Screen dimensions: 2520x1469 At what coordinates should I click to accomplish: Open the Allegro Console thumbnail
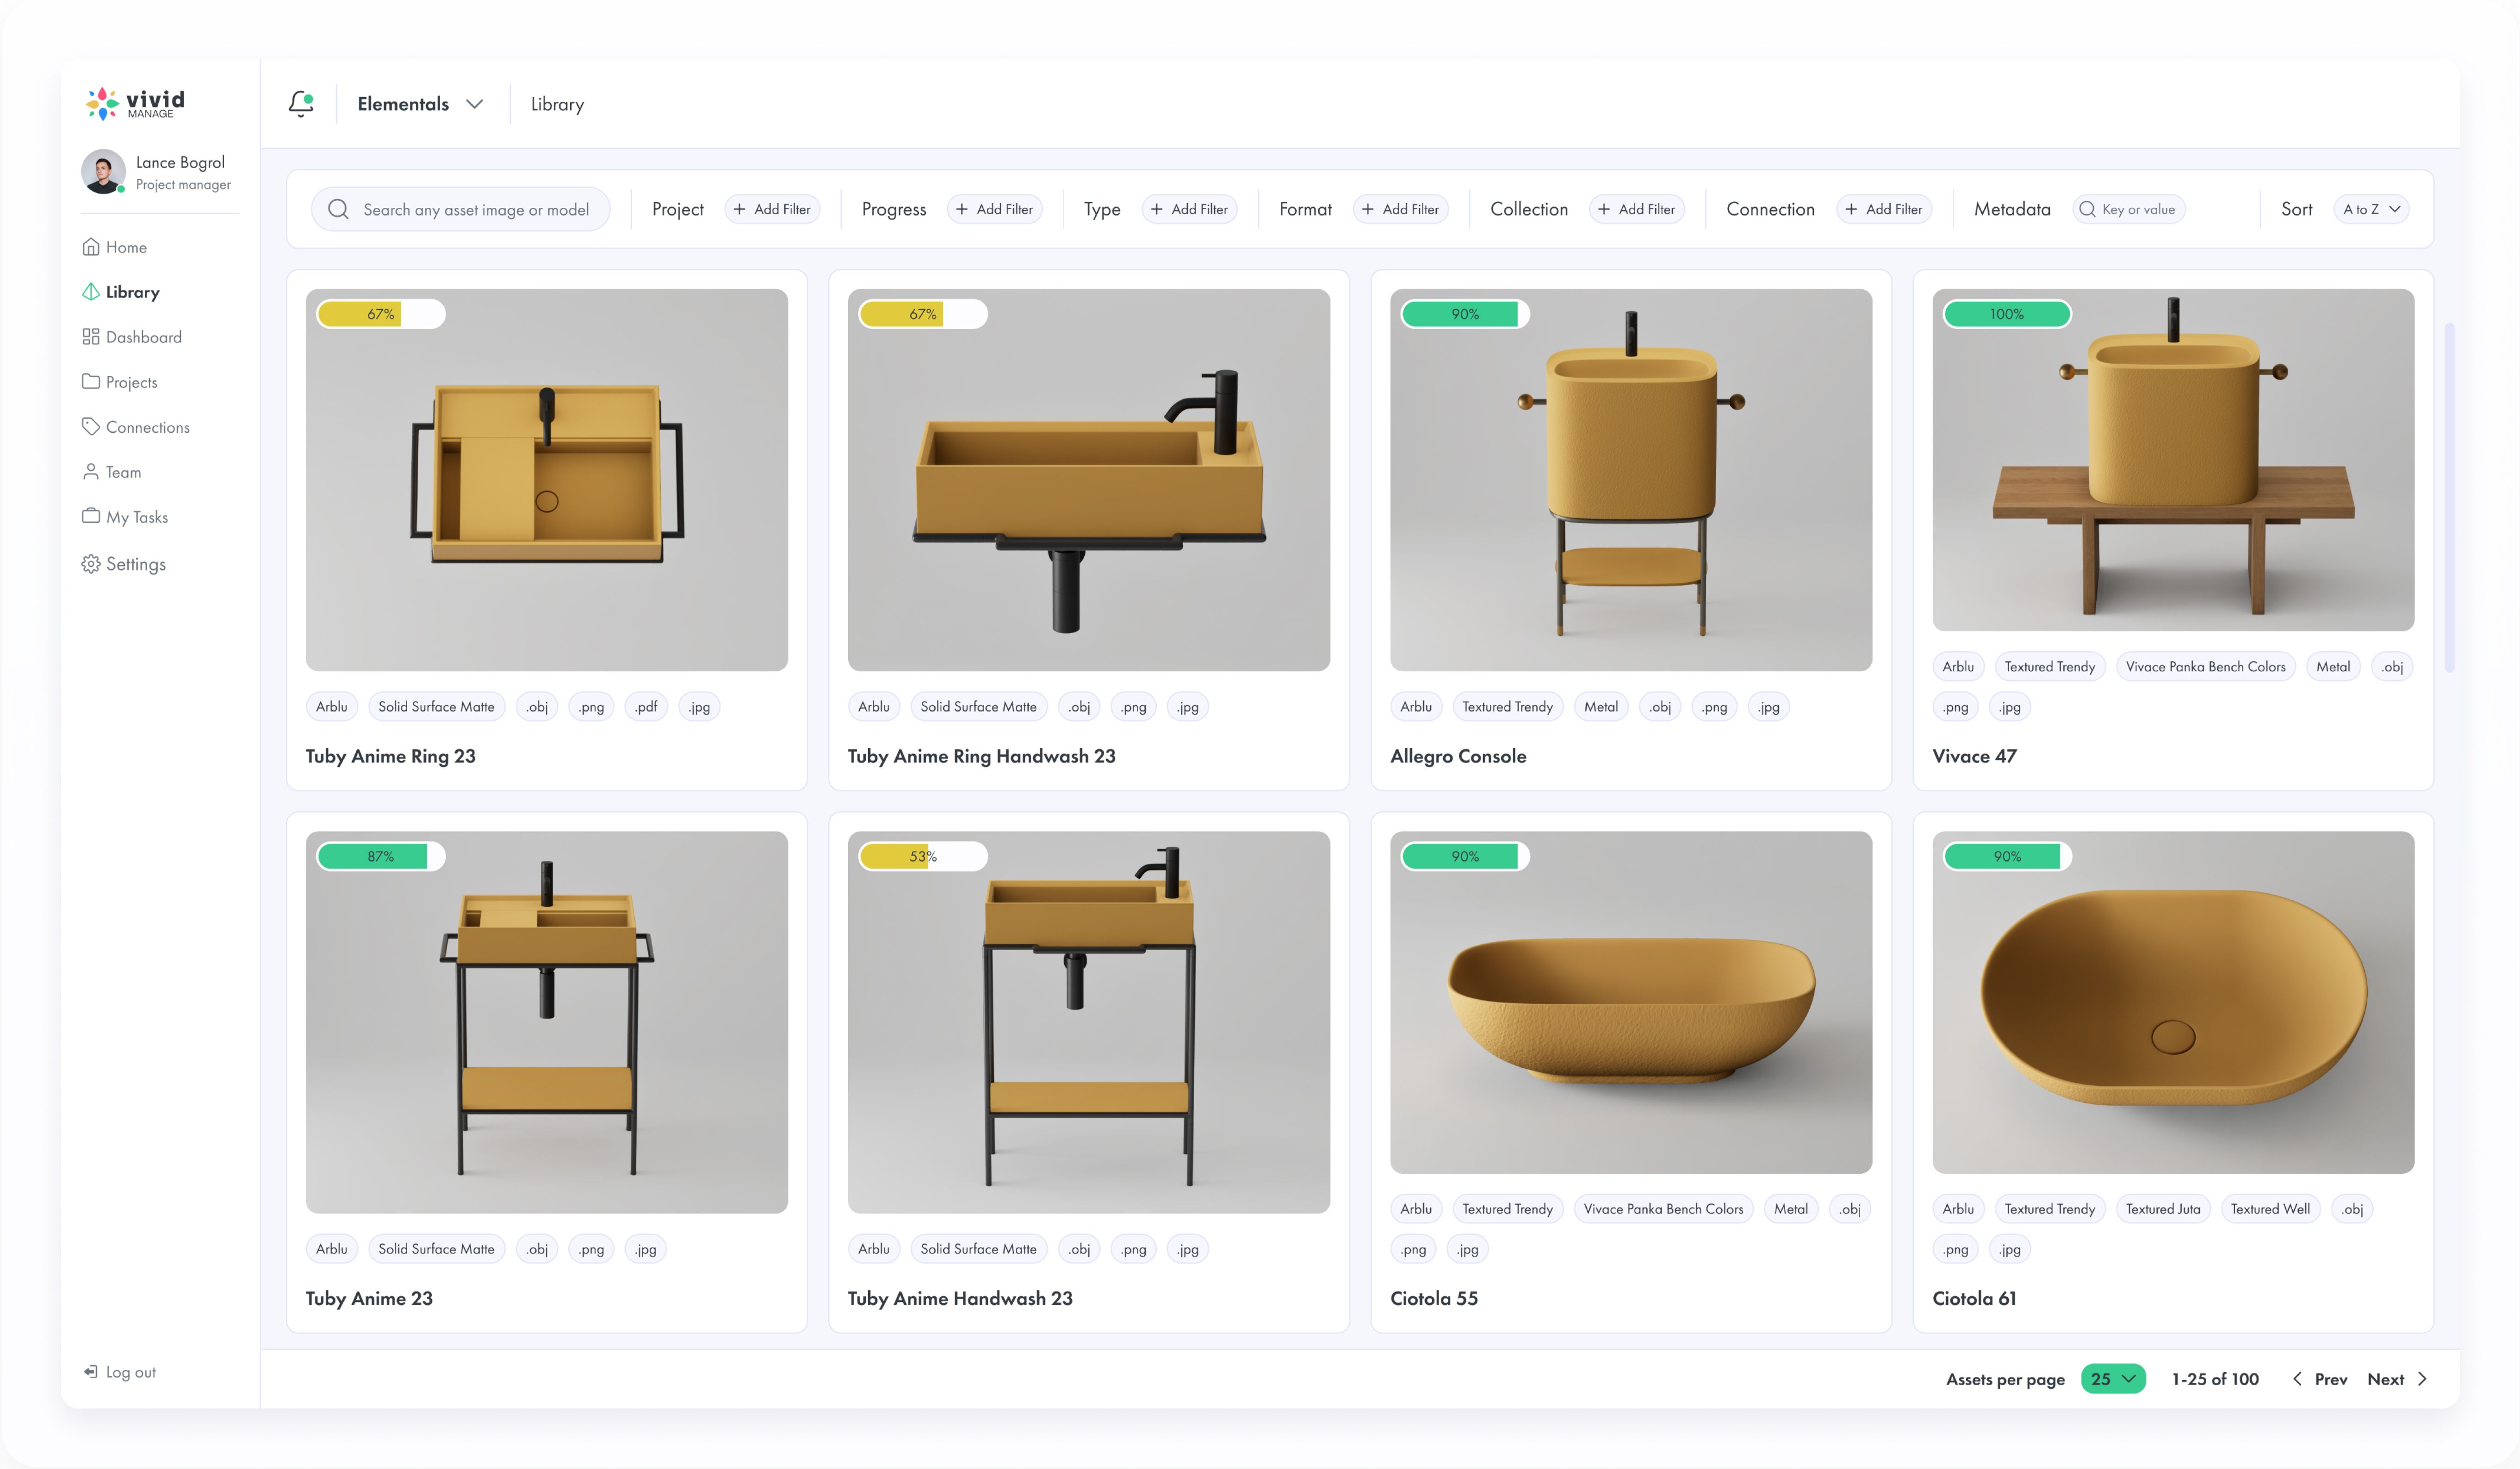(1631, 480)
